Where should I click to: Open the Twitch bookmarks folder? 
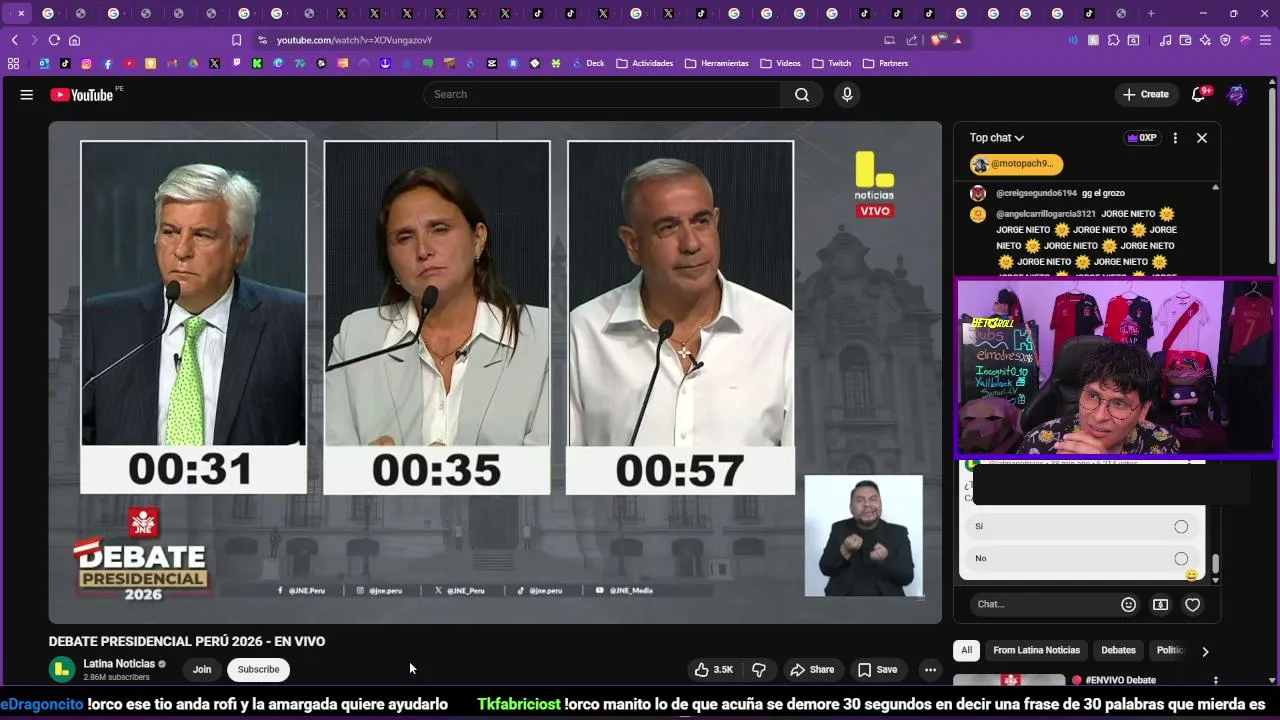tap(832, 63)
